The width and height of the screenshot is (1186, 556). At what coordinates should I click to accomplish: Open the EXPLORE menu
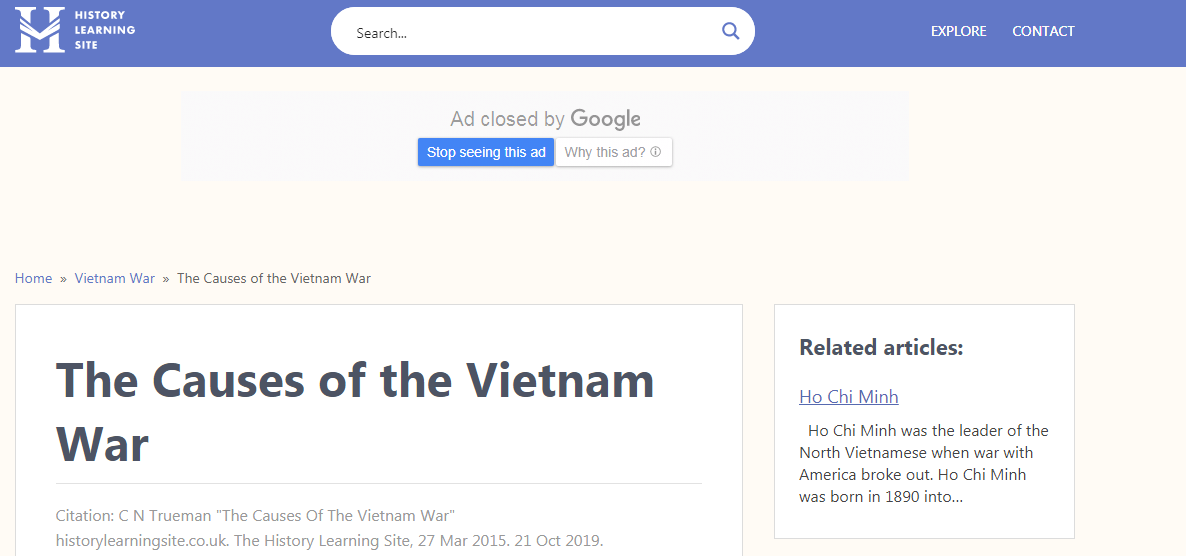click(958, 31)
